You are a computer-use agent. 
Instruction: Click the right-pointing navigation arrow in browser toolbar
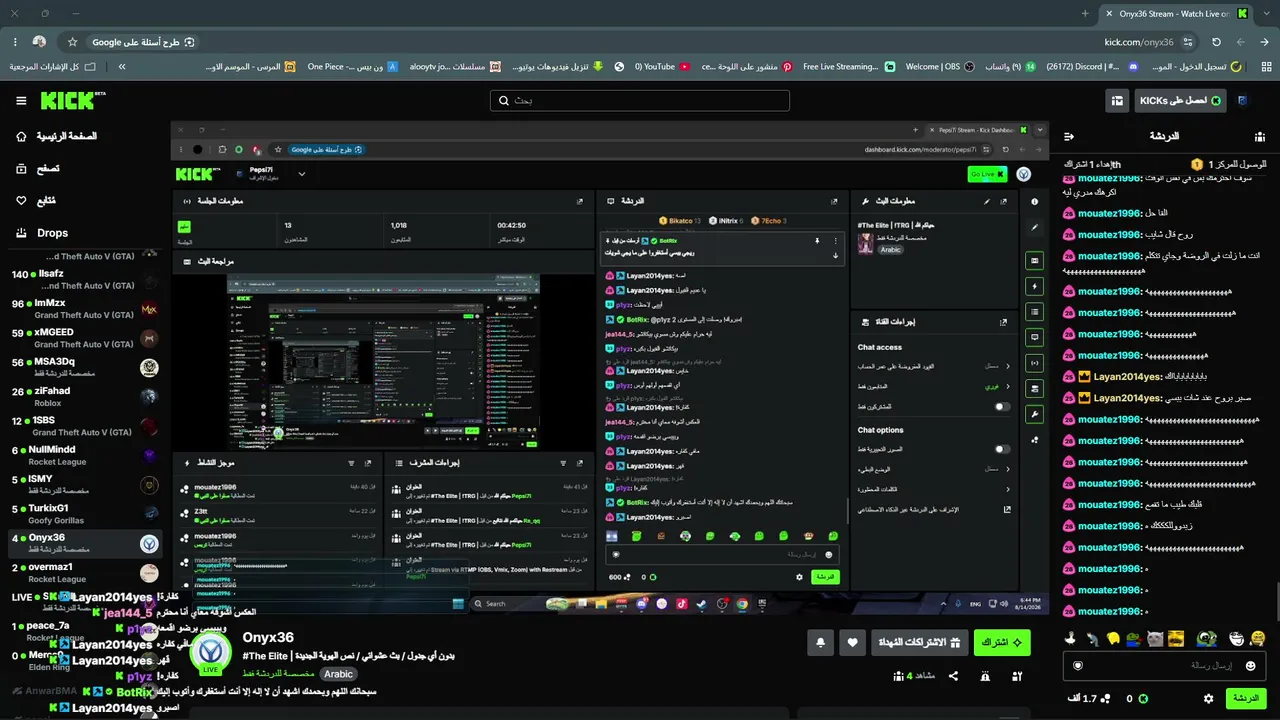[x=1265, y=42]
